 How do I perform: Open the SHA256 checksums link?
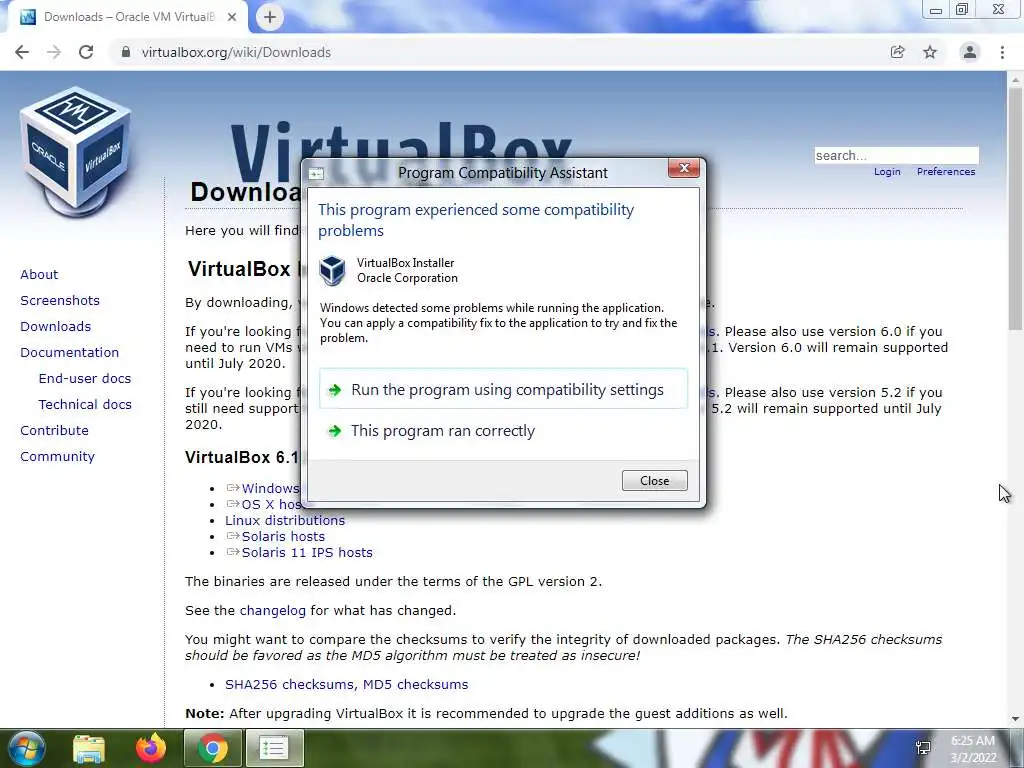pos(290,684)
